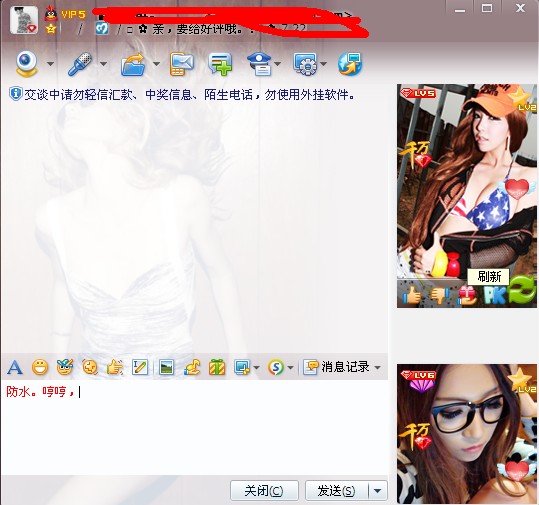Click the round yellow plus face icon
This screenshot has height=505, width=539.
[90, 367]
